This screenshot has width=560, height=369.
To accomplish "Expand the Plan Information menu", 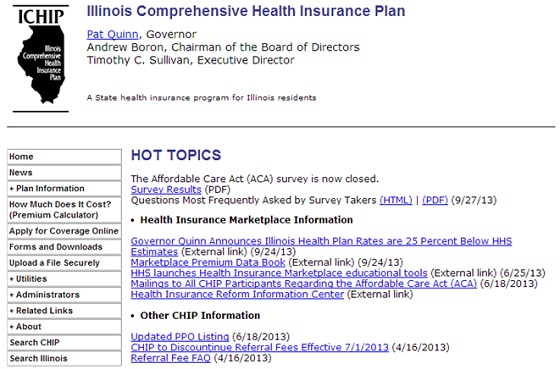I will coord(64,189).
